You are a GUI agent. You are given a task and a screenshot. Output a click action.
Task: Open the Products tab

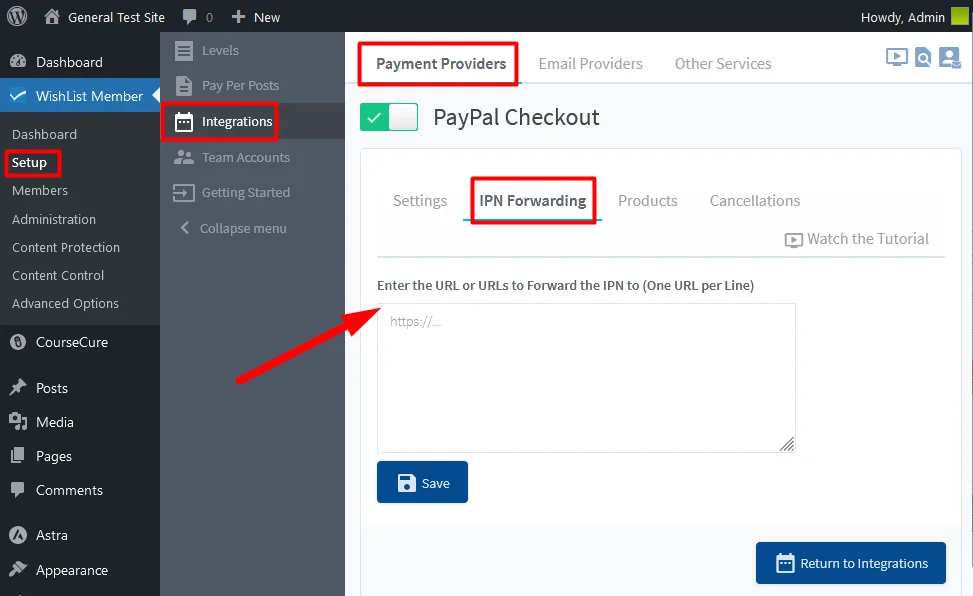647,201
